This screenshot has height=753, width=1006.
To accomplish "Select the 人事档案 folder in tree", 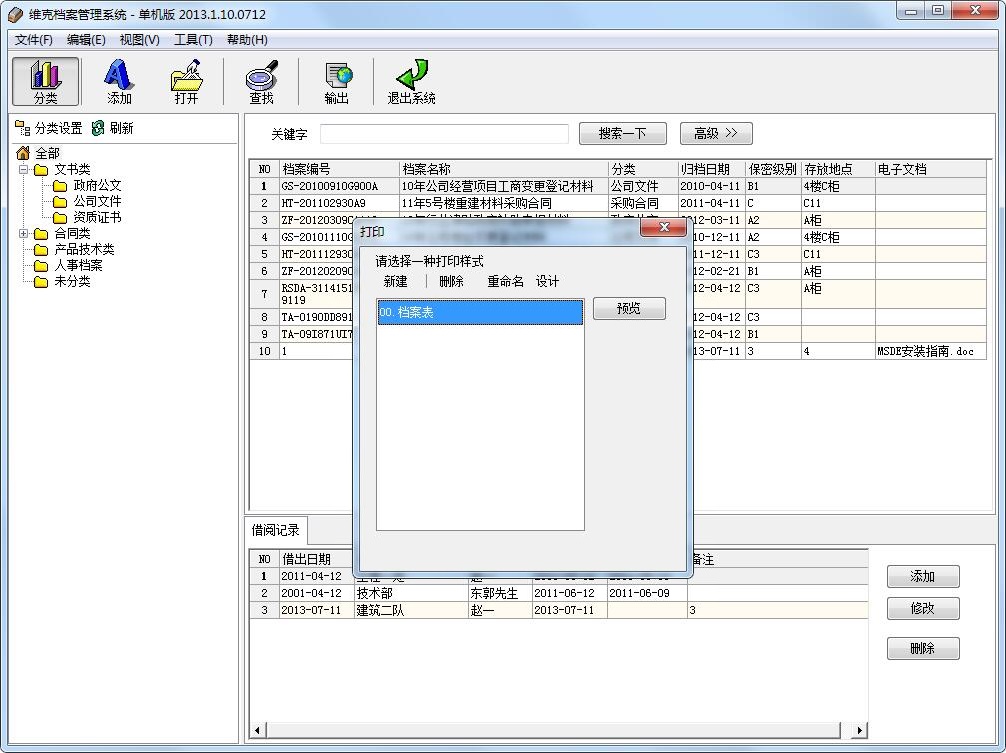I will [78, 265].
